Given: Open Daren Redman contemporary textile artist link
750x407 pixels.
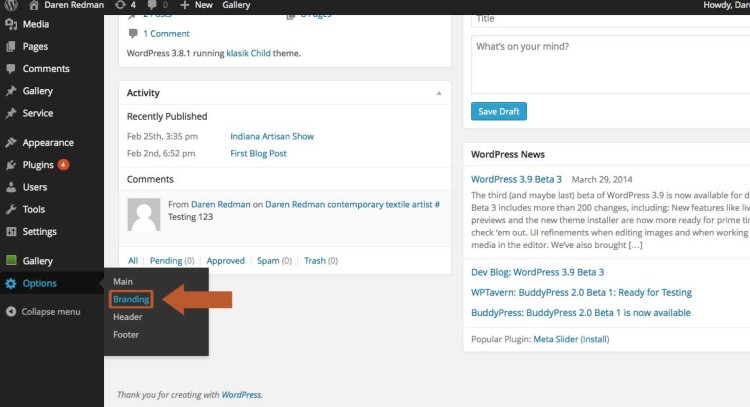Looking at the screenshot, I should tap(352, 204).
